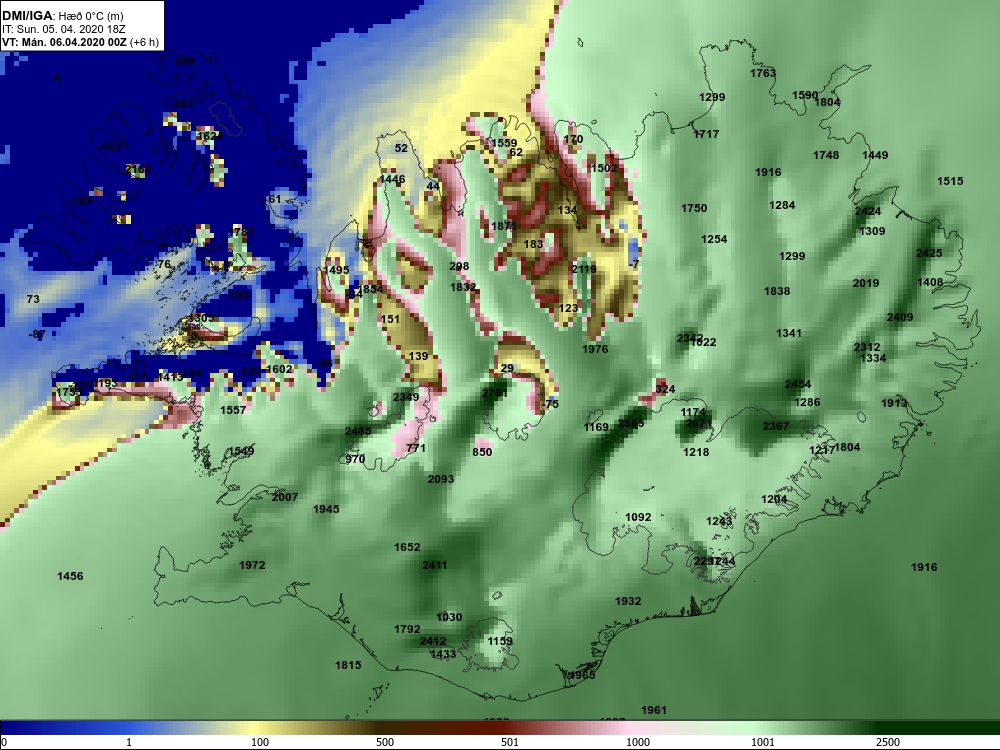Click the map value 1602

coord(279,369)
